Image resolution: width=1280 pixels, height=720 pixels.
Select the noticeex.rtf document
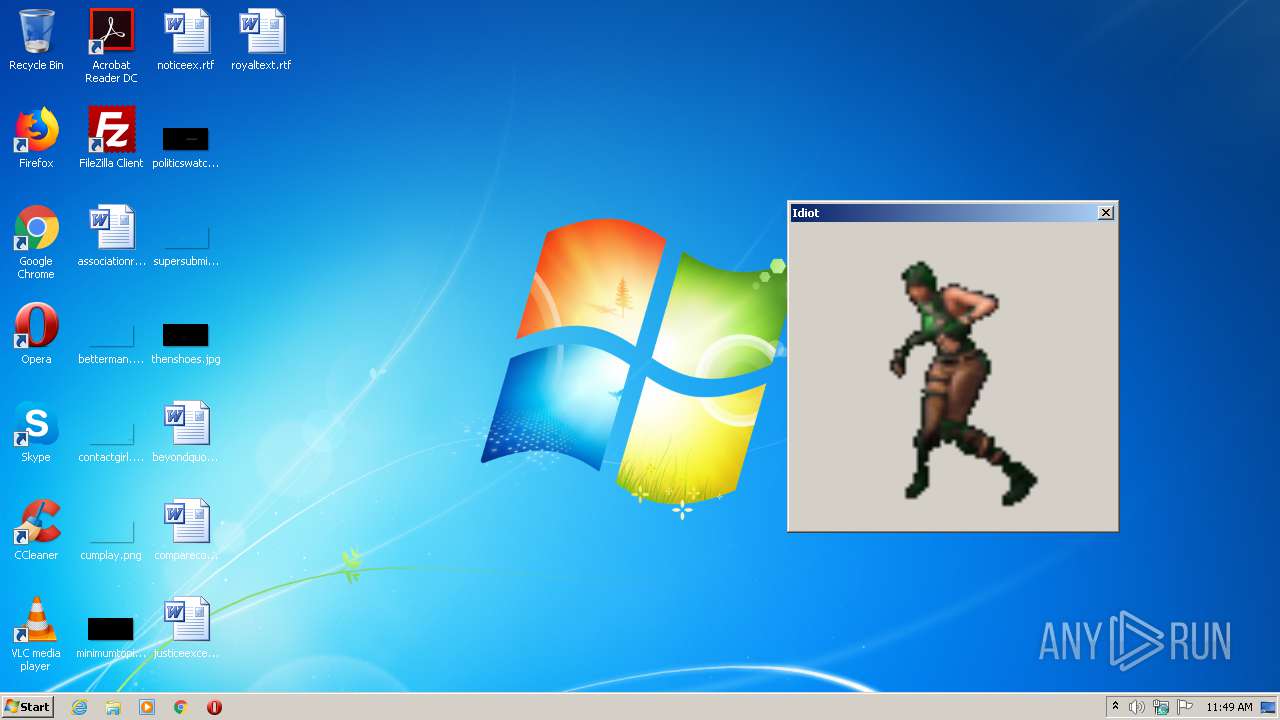click(186, 40)
